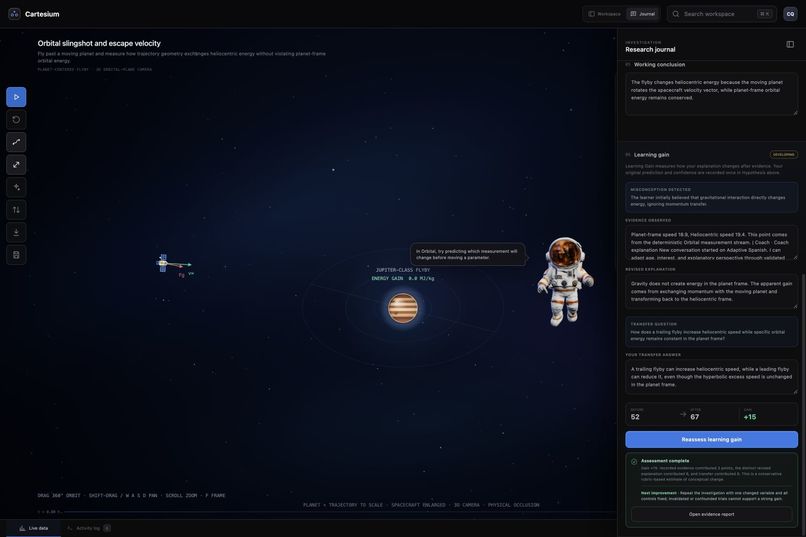Click the after score 67
This screenshot has width=806, height=537.
[x=694, y=417]
